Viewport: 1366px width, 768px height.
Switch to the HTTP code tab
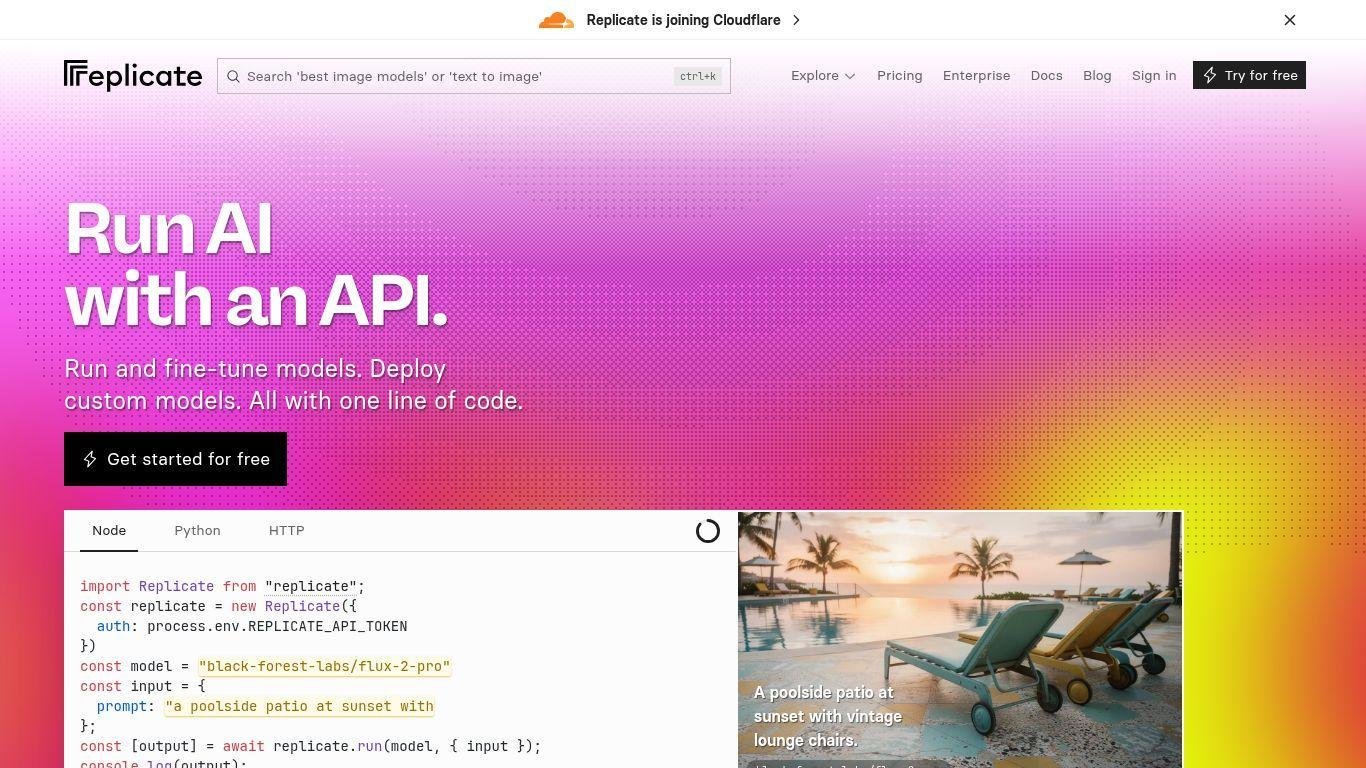pos(286,531)
